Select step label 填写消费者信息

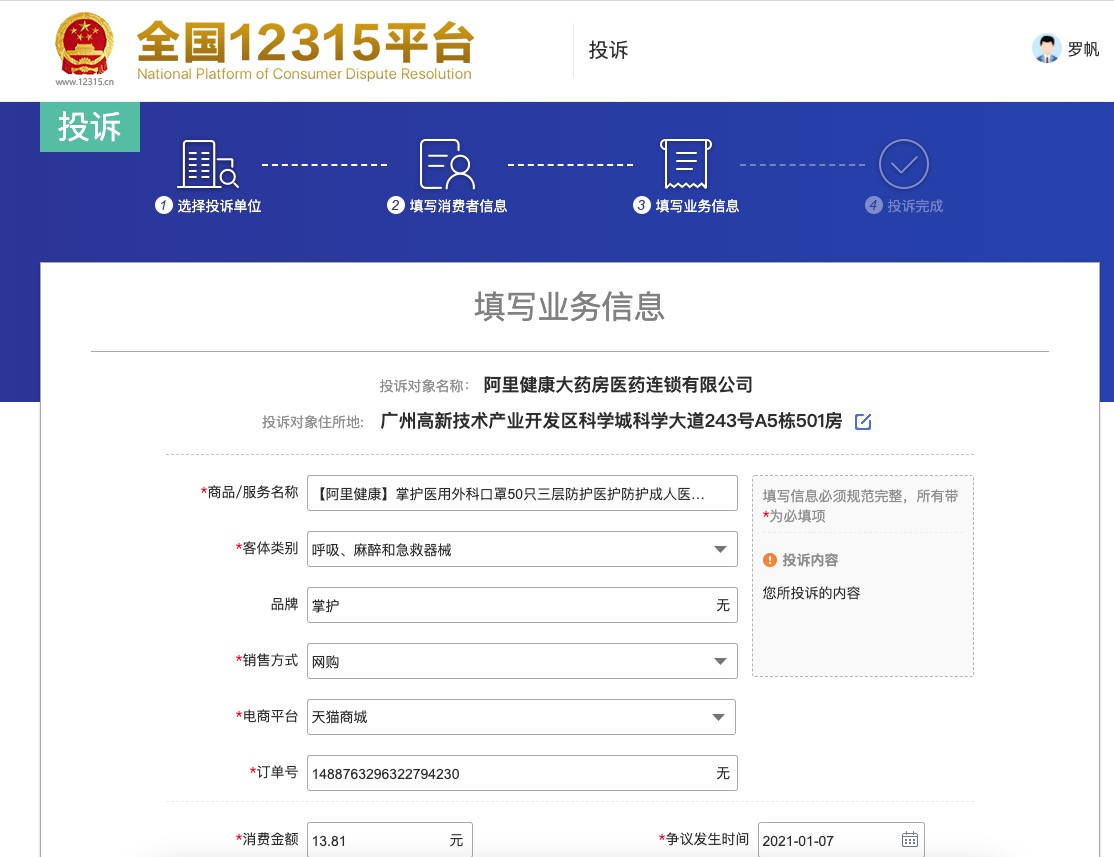tap(458, 206)
